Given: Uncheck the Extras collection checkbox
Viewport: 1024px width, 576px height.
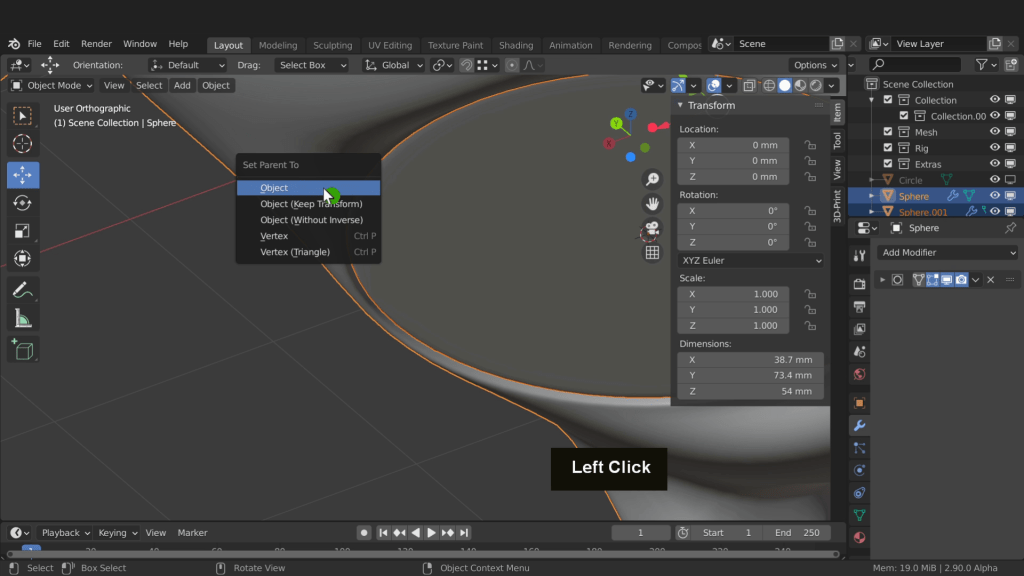Looking at the screenshot, I should pyautogui.click(x=888, y=164).
